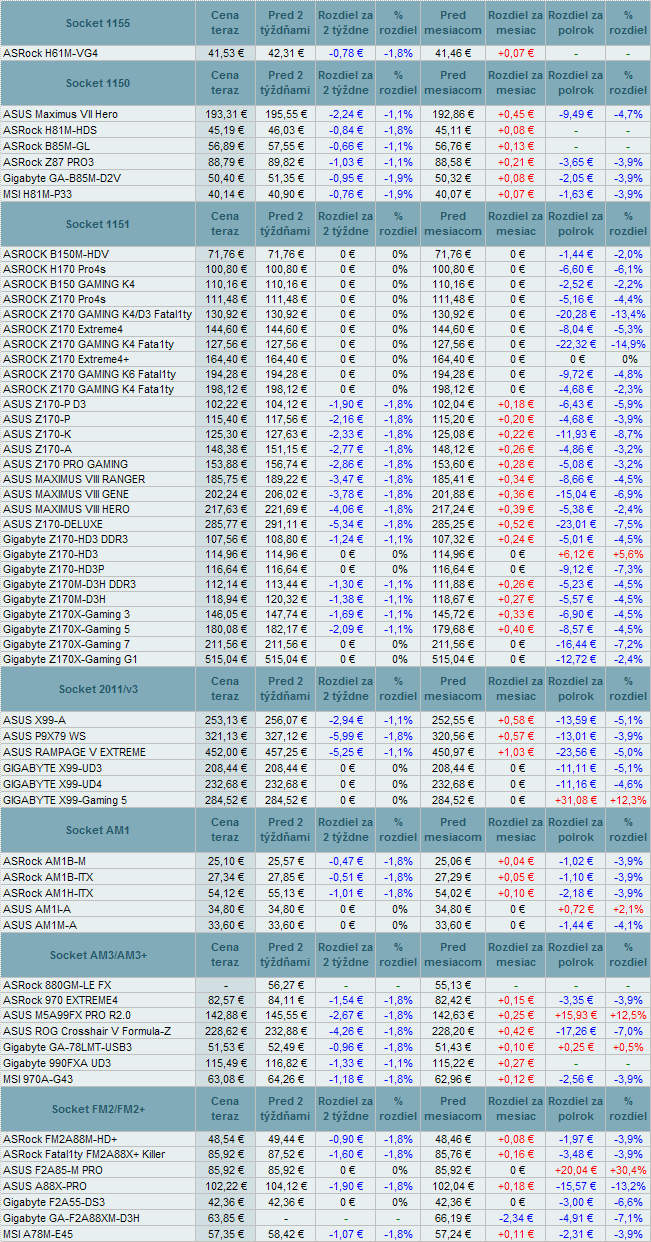Viewport: 651px width, 1242px height.
Task: Click ASROCK Z170 GAMING K6 Fata1ty name
Action: [x=89, y=374]
